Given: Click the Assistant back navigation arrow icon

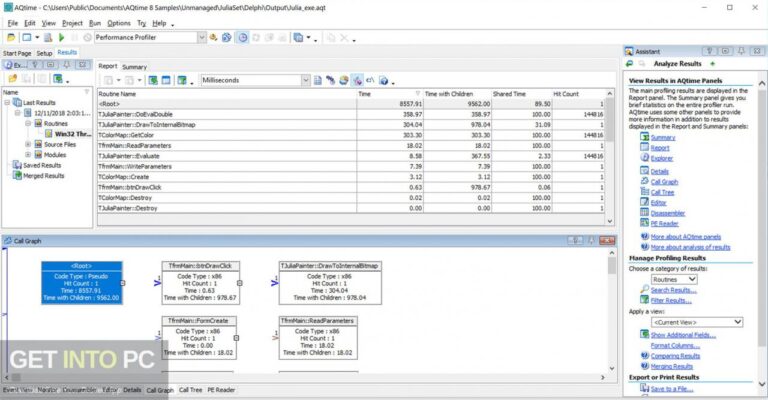Looking at the screenshot, I should [x=630, y=64].
